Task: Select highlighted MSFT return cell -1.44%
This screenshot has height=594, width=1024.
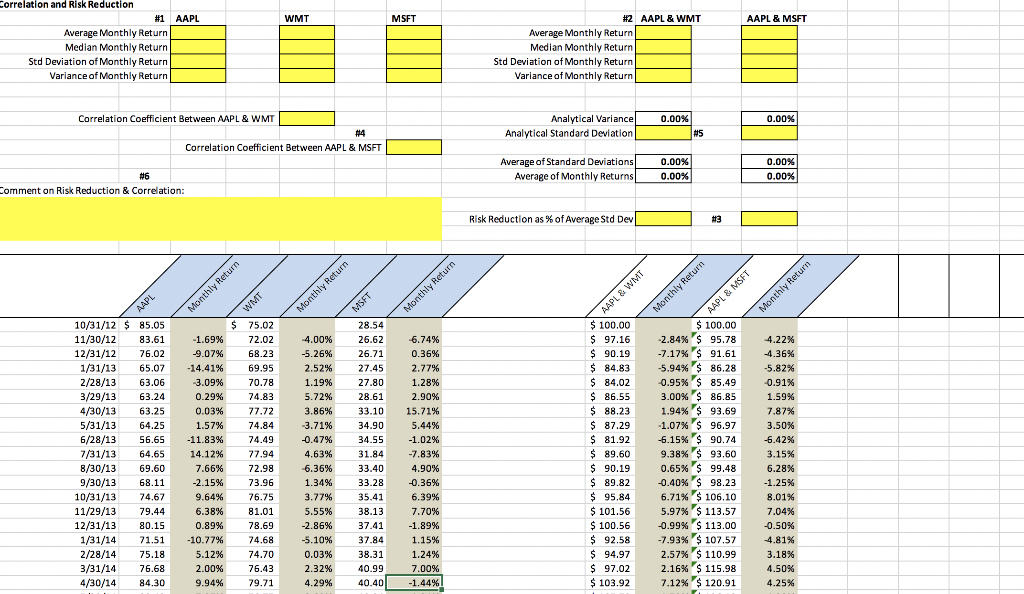Action: click(x=414, y=583)
